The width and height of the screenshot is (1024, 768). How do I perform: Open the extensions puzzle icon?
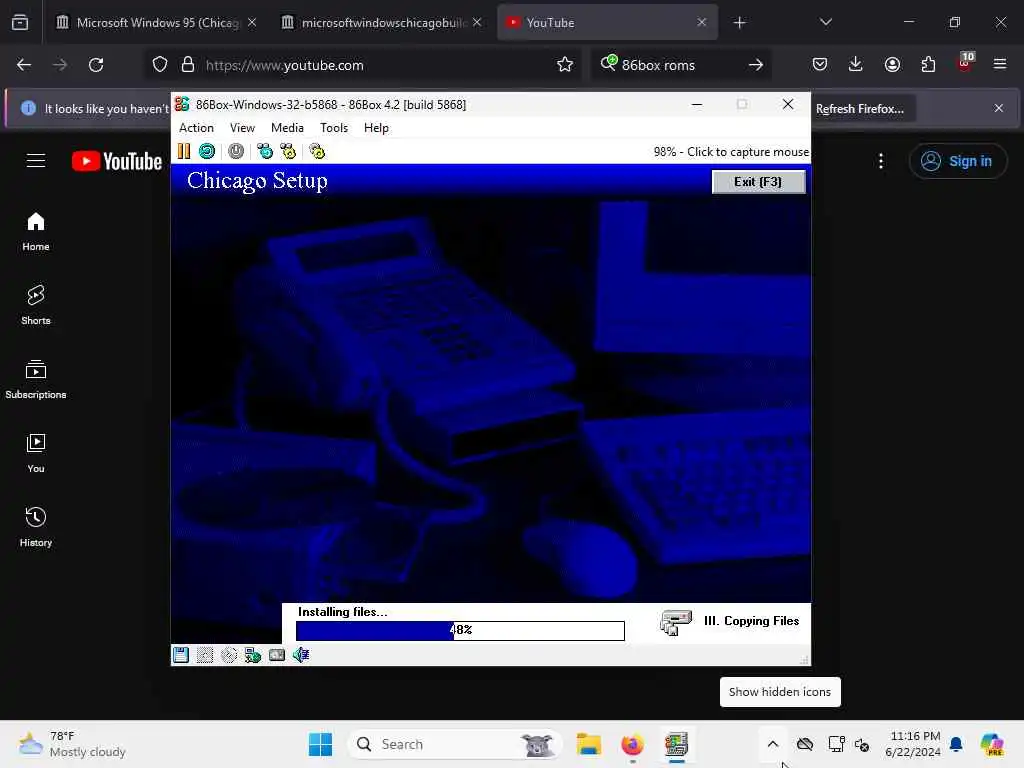tap(928, 64)
